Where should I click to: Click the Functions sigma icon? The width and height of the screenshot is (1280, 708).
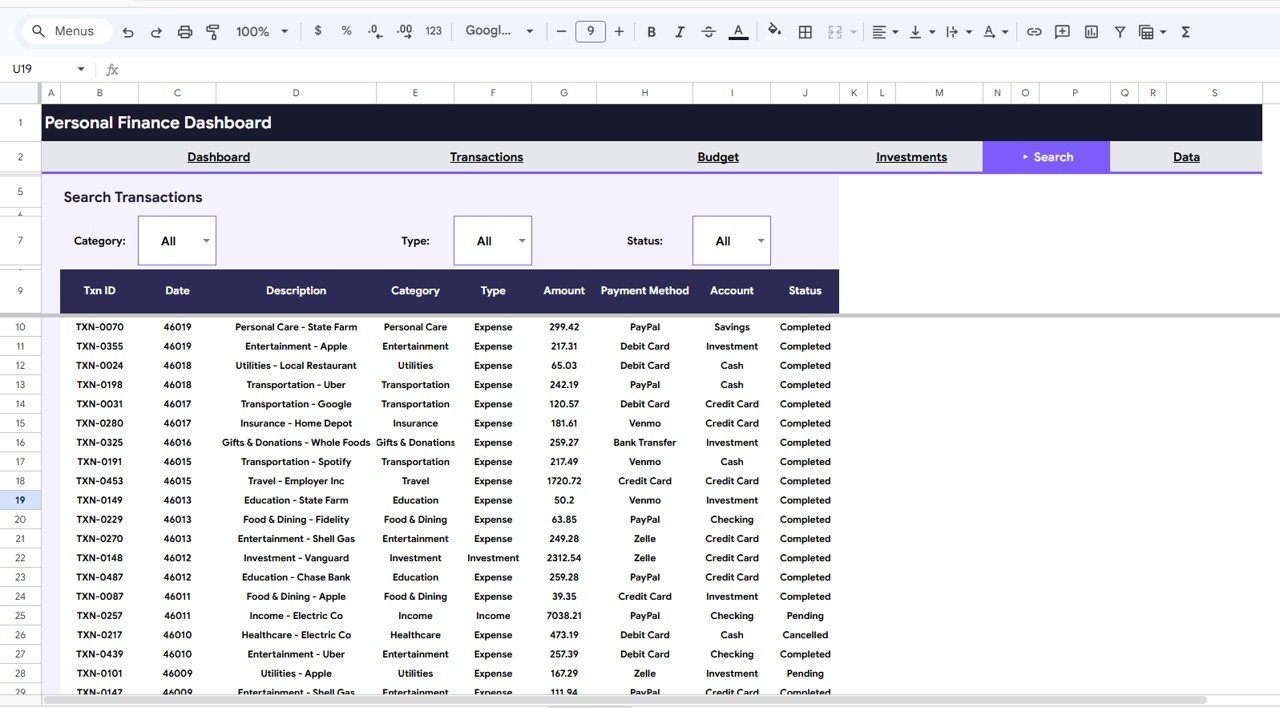coord(1184,31)
